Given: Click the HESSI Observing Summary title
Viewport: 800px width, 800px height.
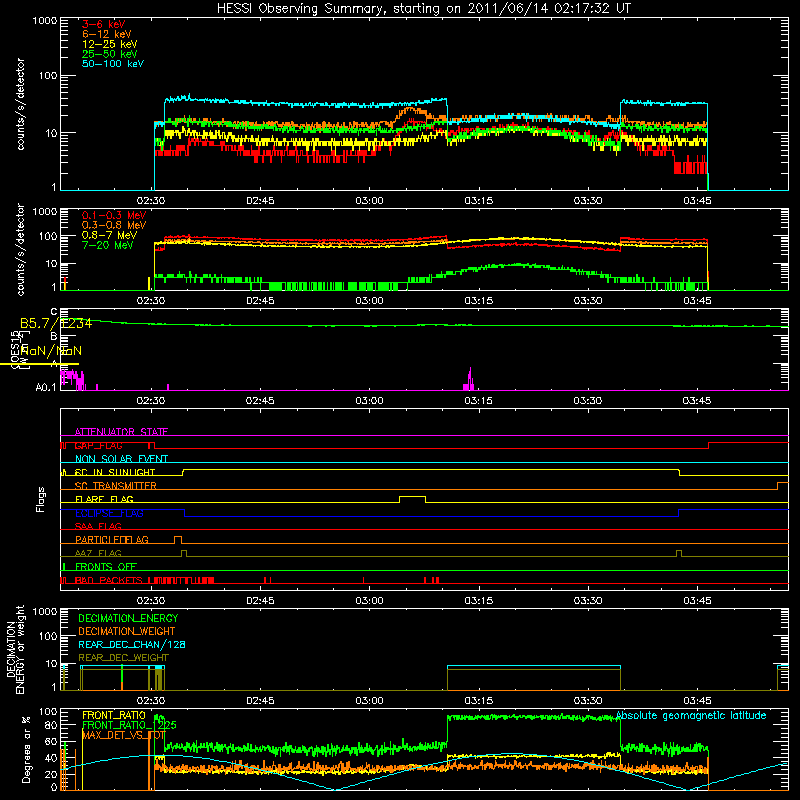Looking at the screenshot, I should (423, 8).
